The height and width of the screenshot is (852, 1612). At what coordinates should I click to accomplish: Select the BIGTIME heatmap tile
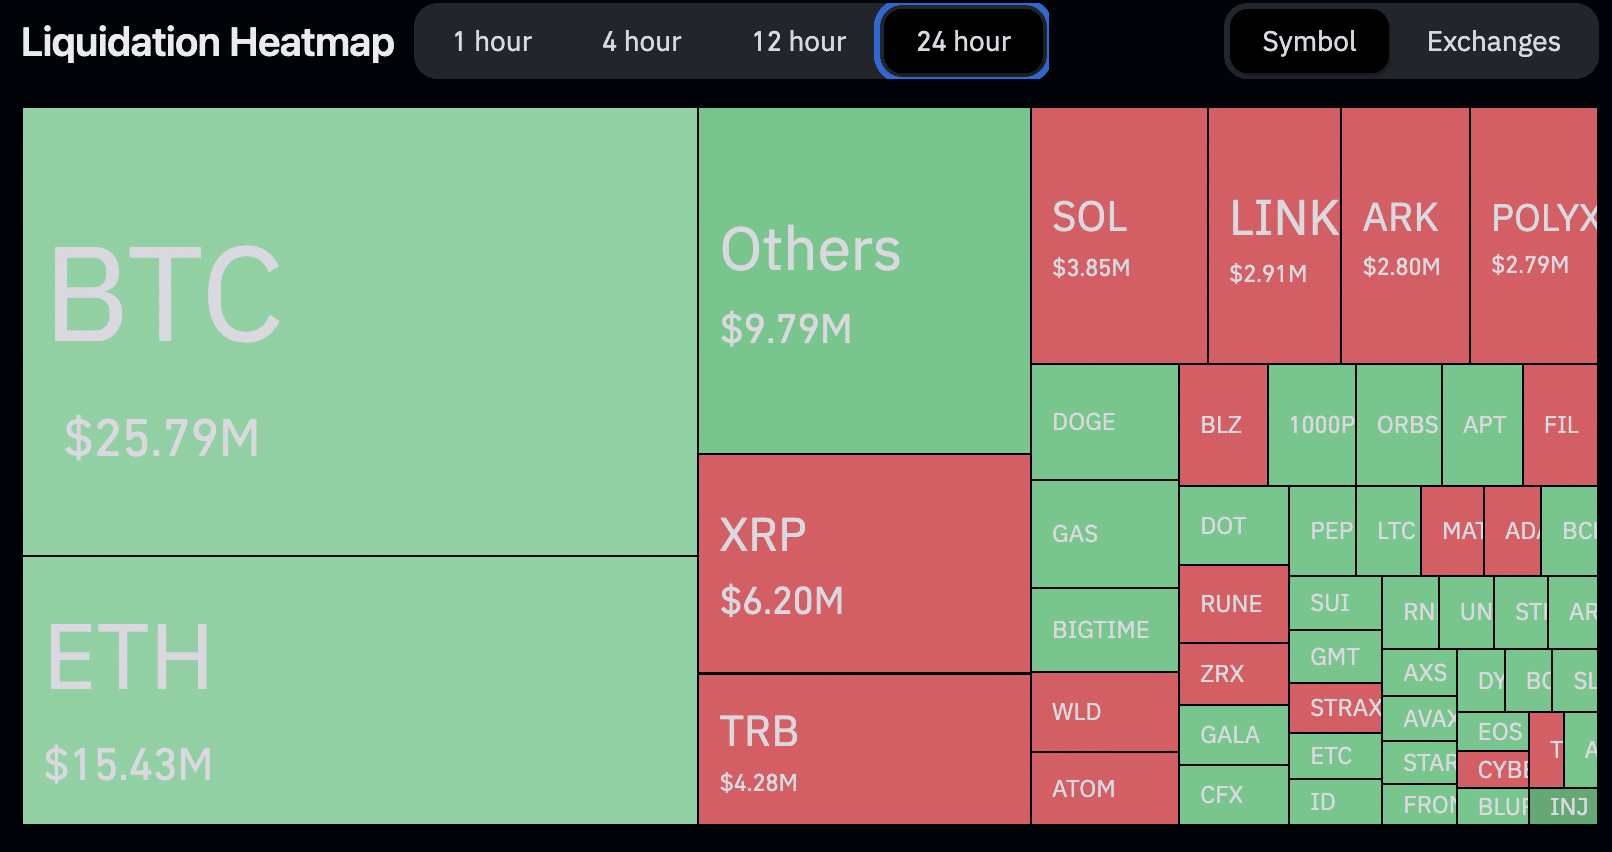[x=1104, y=630]
